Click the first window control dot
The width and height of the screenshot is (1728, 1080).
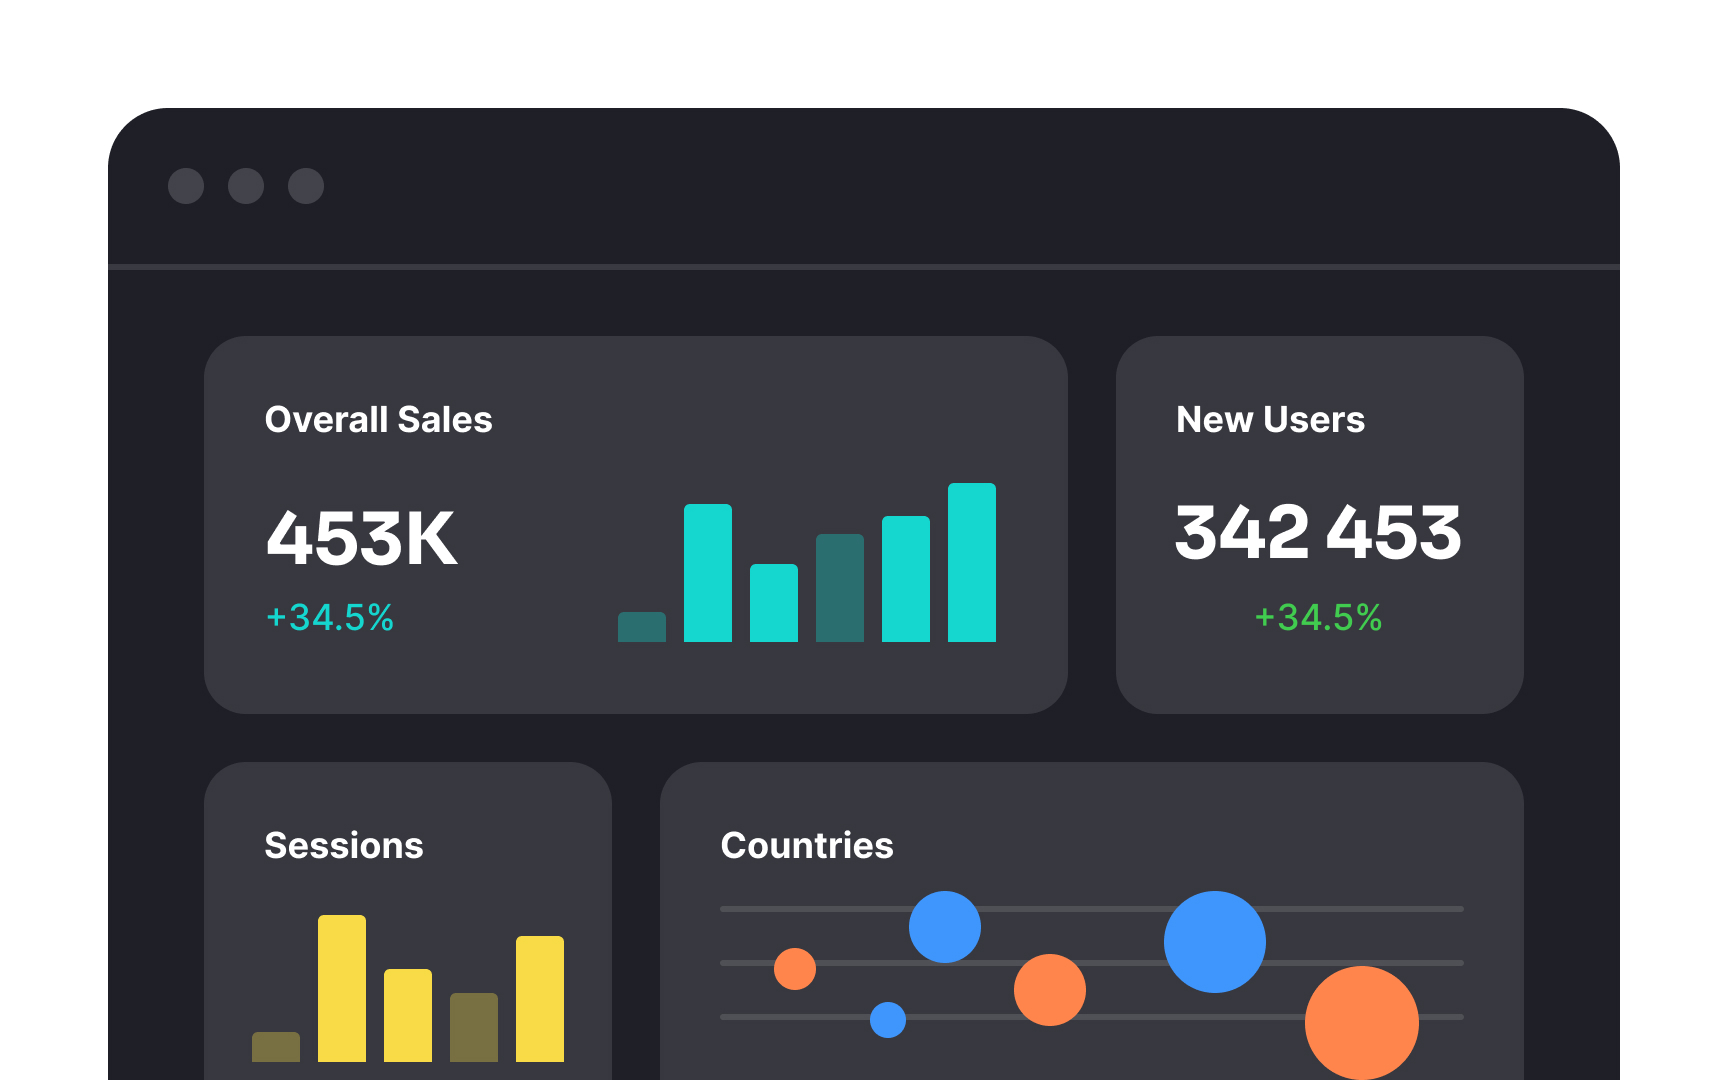[x=186, y=186]
